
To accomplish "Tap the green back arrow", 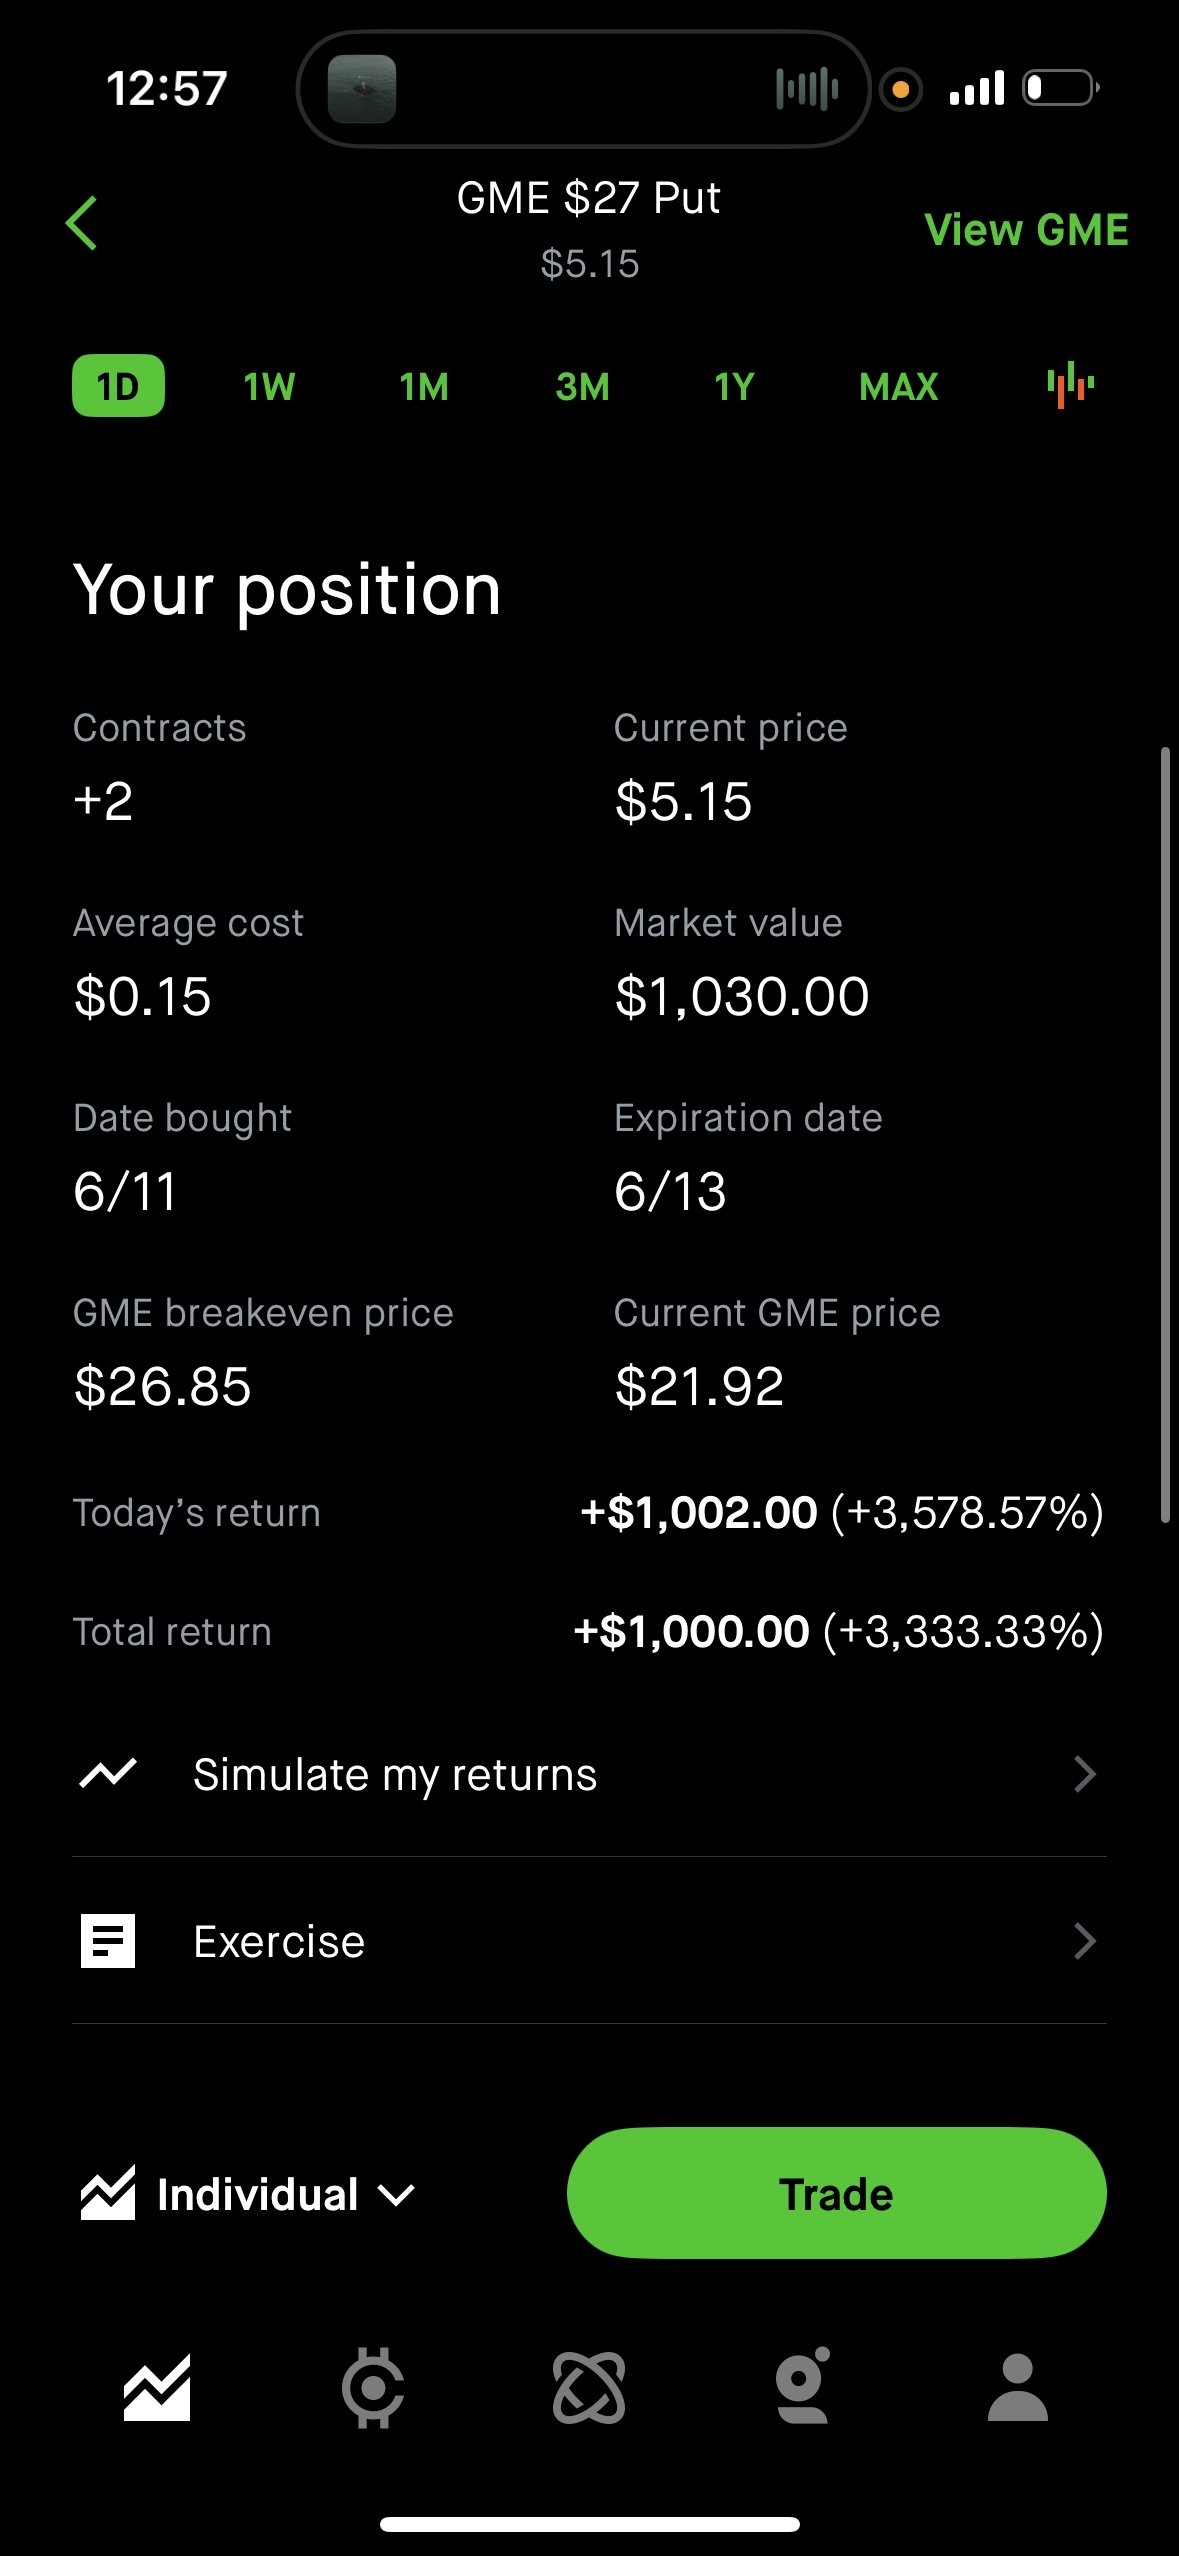I will pos(81,223).
